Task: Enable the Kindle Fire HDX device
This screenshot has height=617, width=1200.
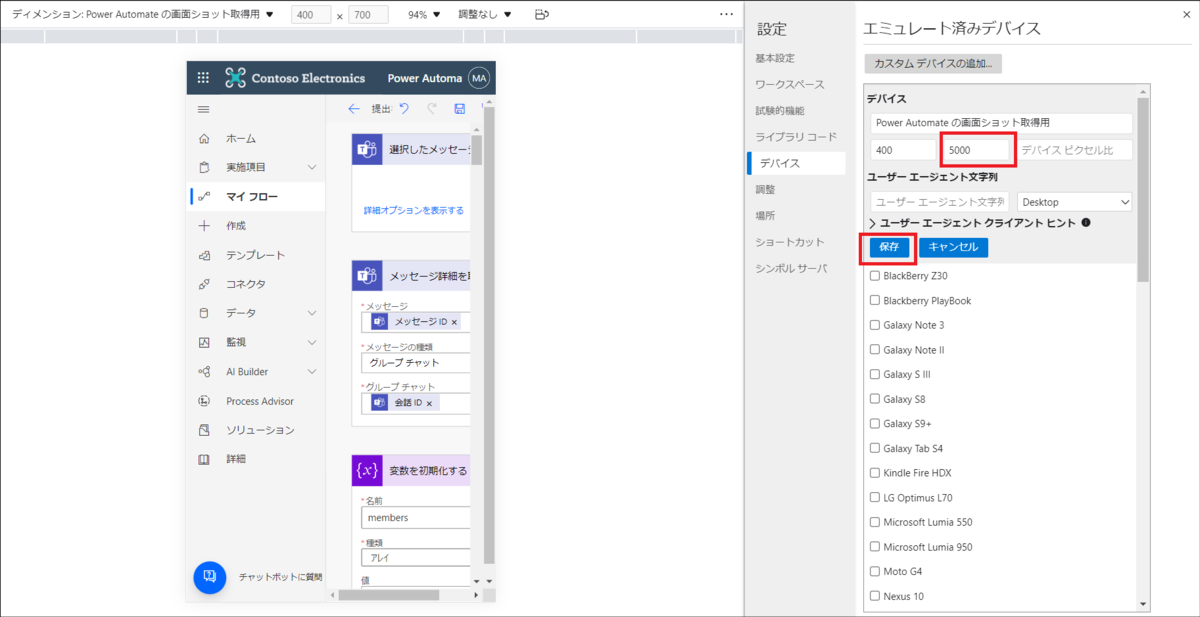Action: coord(875,473)
